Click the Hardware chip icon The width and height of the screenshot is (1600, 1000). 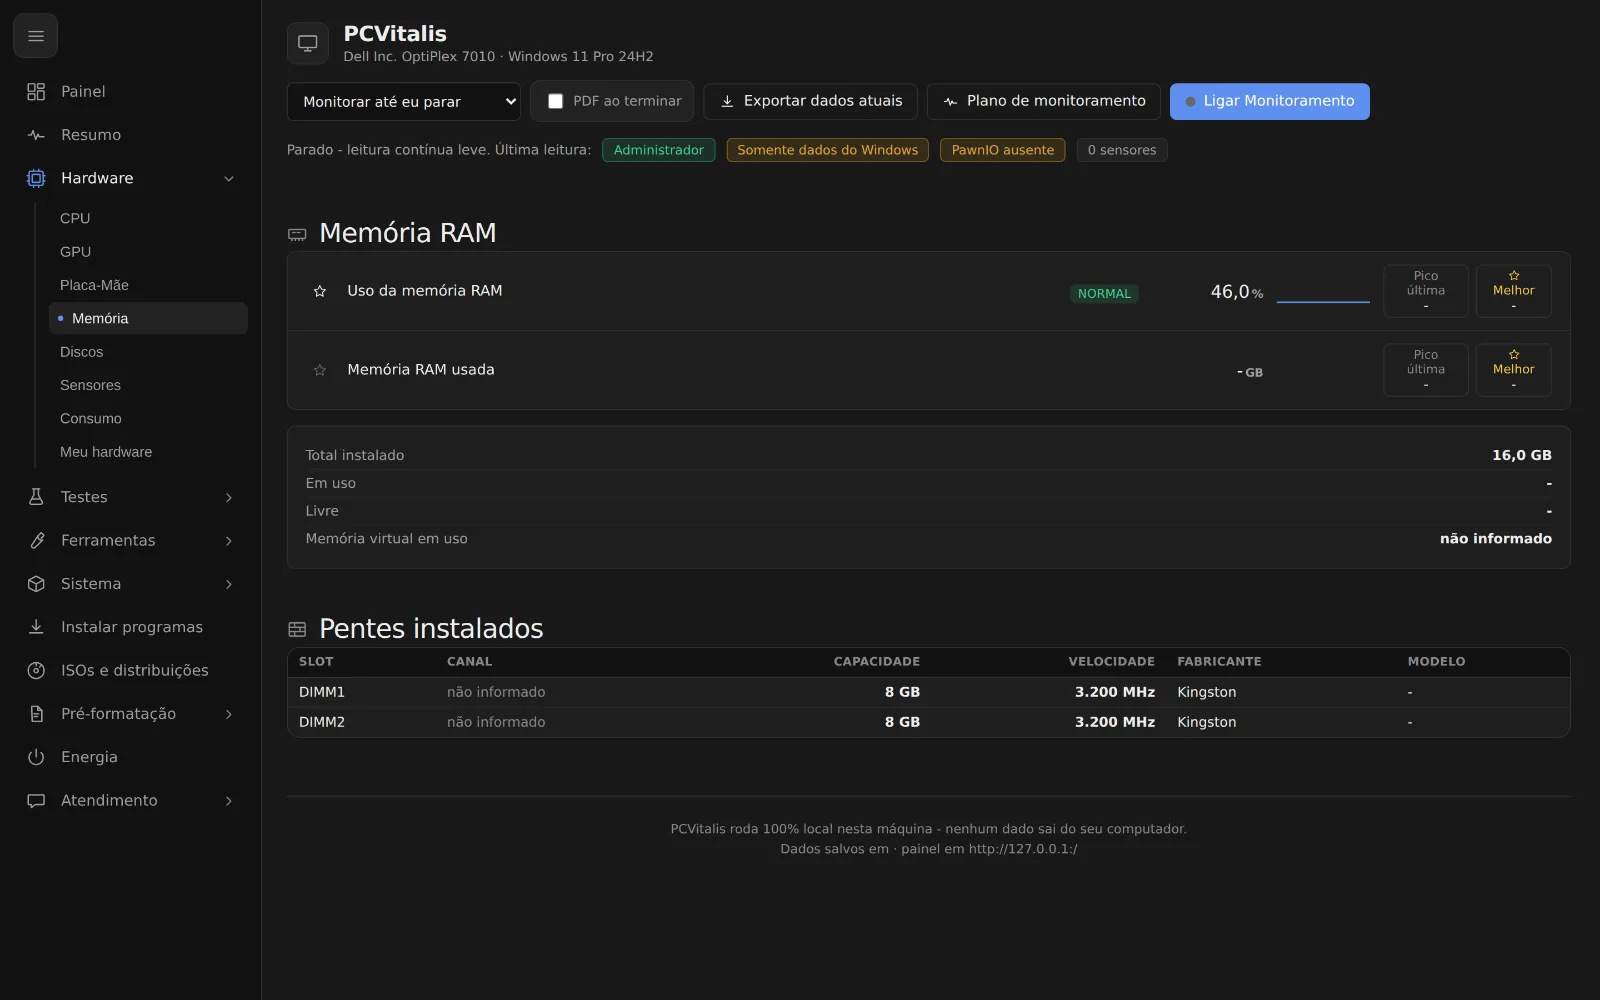36,178
